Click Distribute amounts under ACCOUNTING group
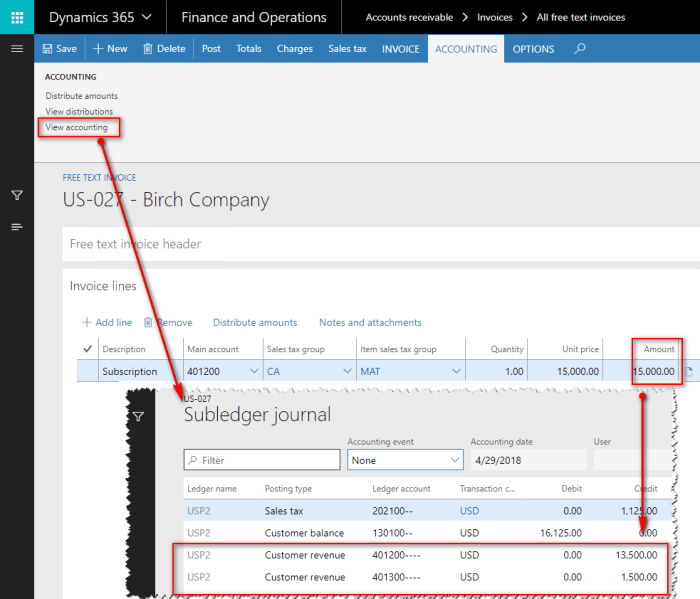The width and height of the screenshot is (700, 599). [x=82, y=96]
